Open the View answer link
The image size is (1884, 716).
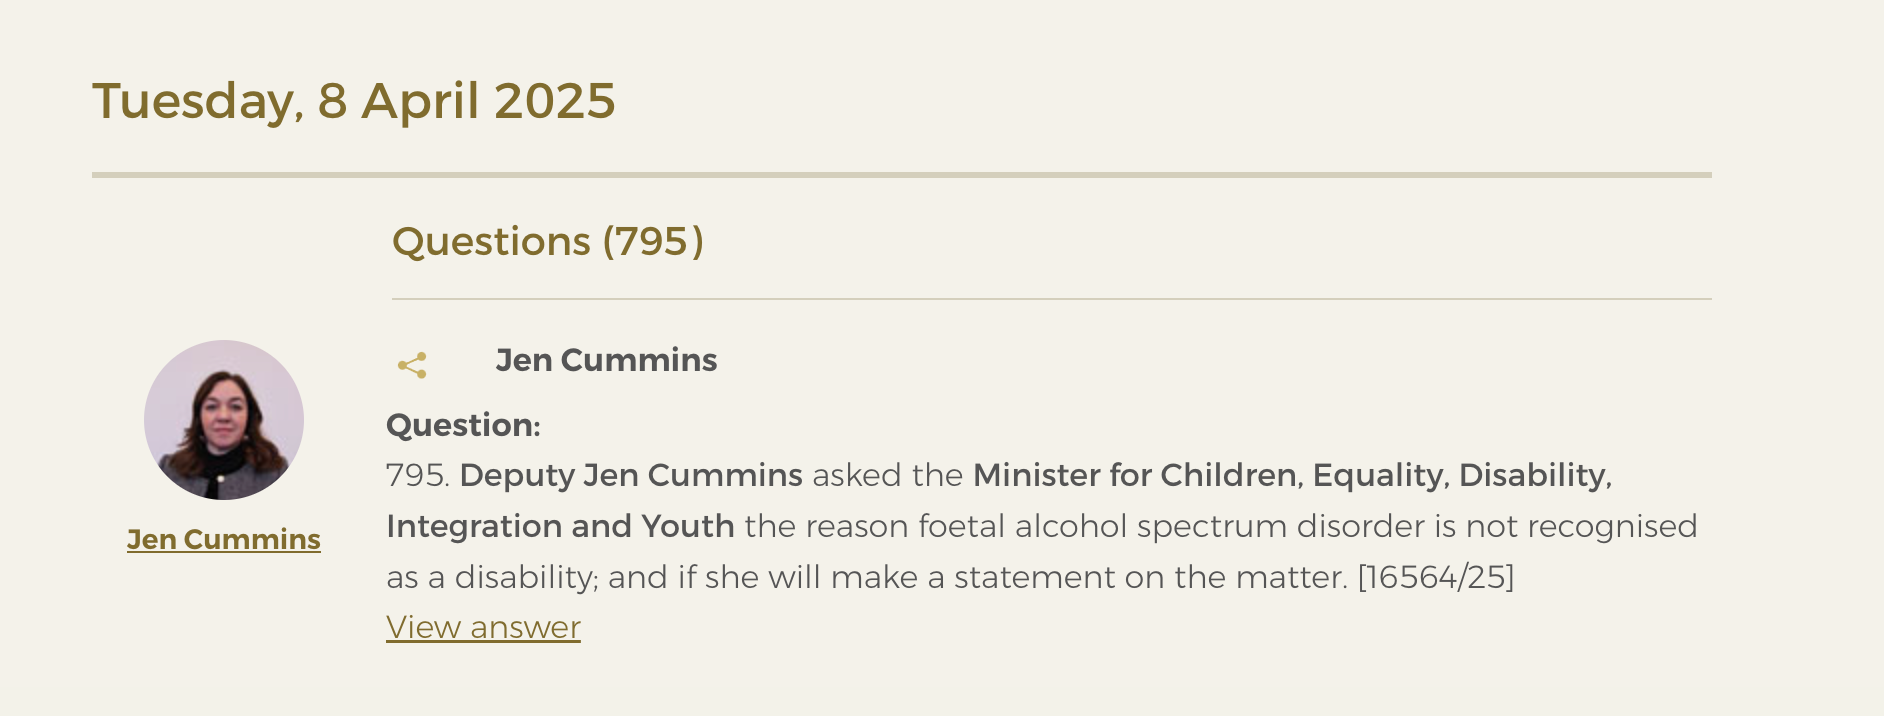click(x=483, y=627)
